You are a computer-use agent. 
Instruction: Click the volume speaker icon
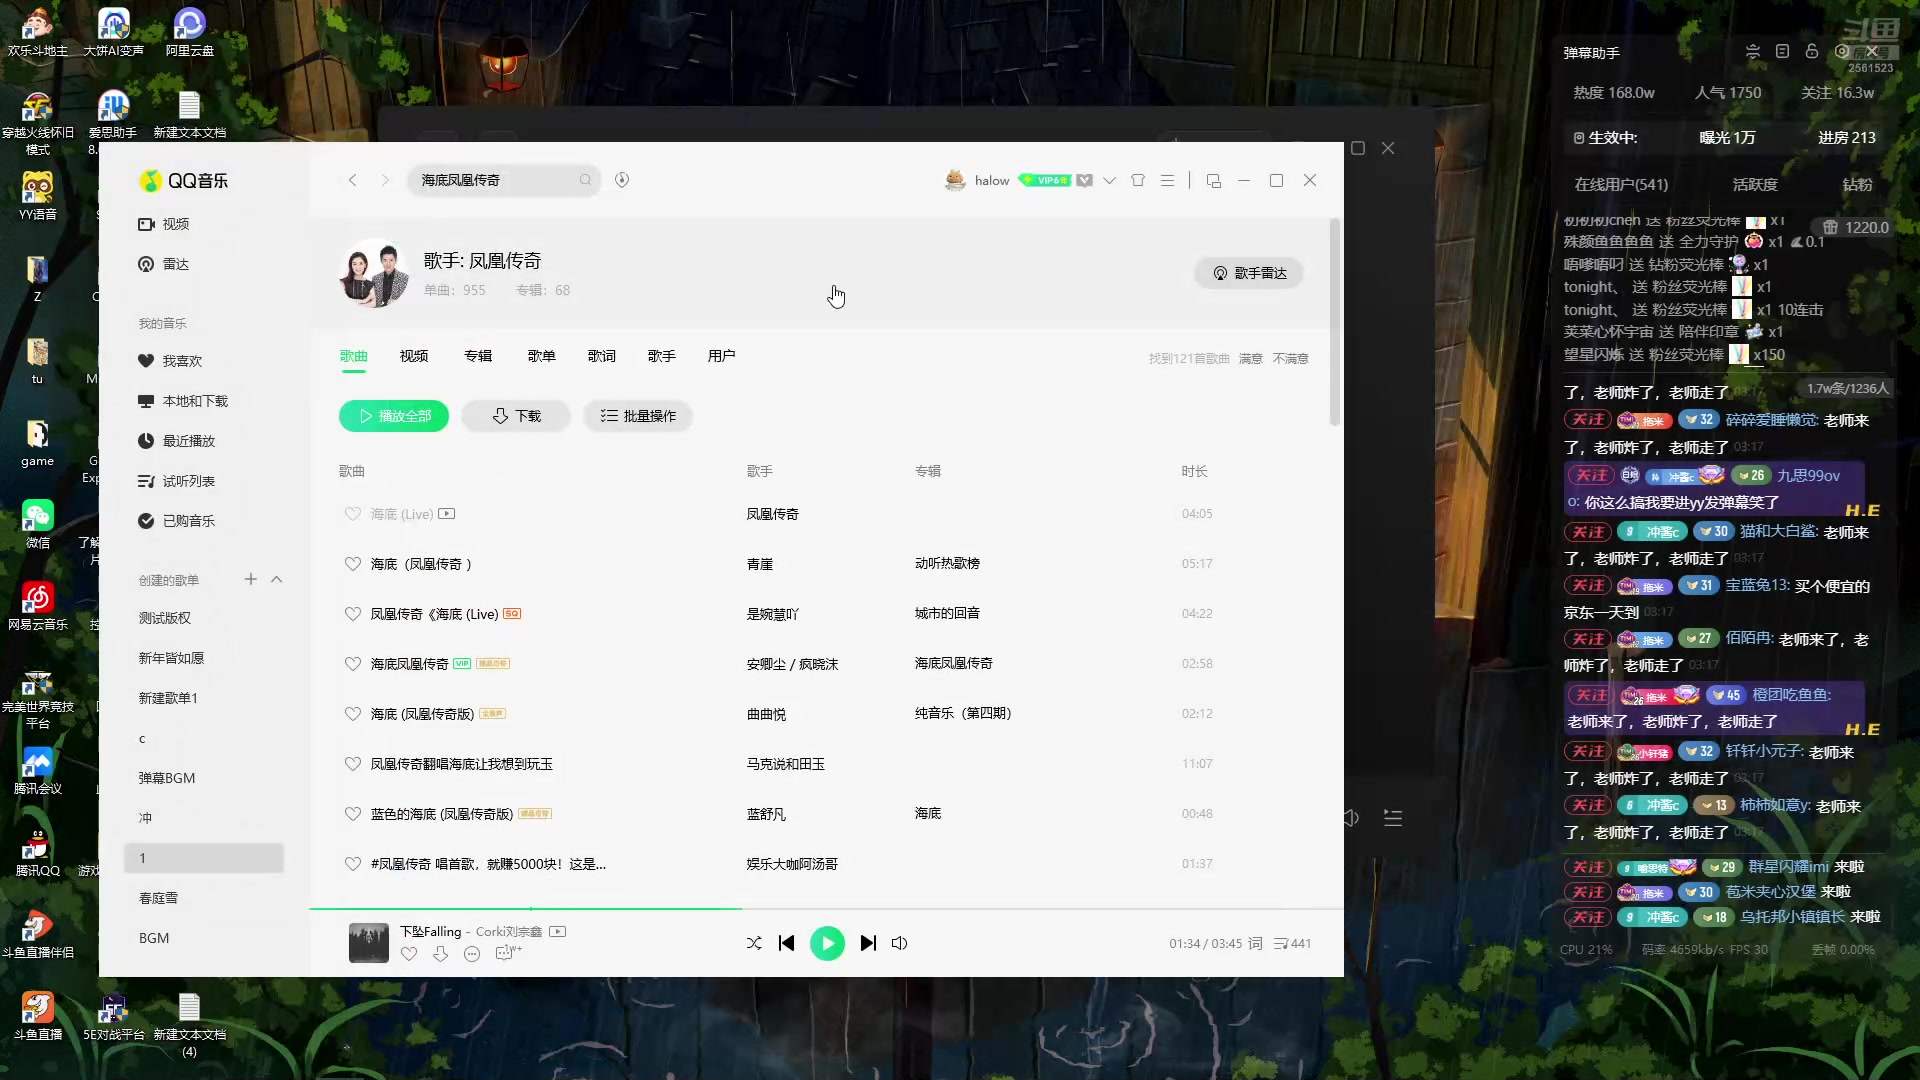coord(899,943)
